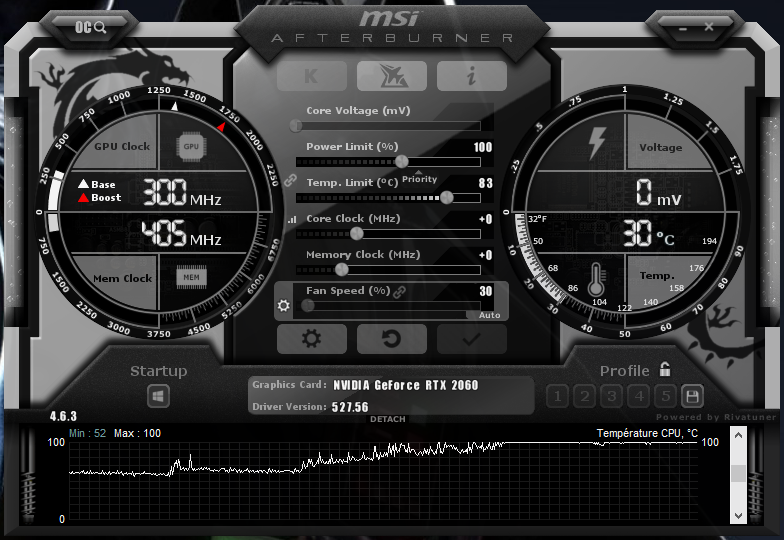This screenshot has height=540, width=784.
Task: Toggle the power and temp limit link icon
Action: coord(290,180)
